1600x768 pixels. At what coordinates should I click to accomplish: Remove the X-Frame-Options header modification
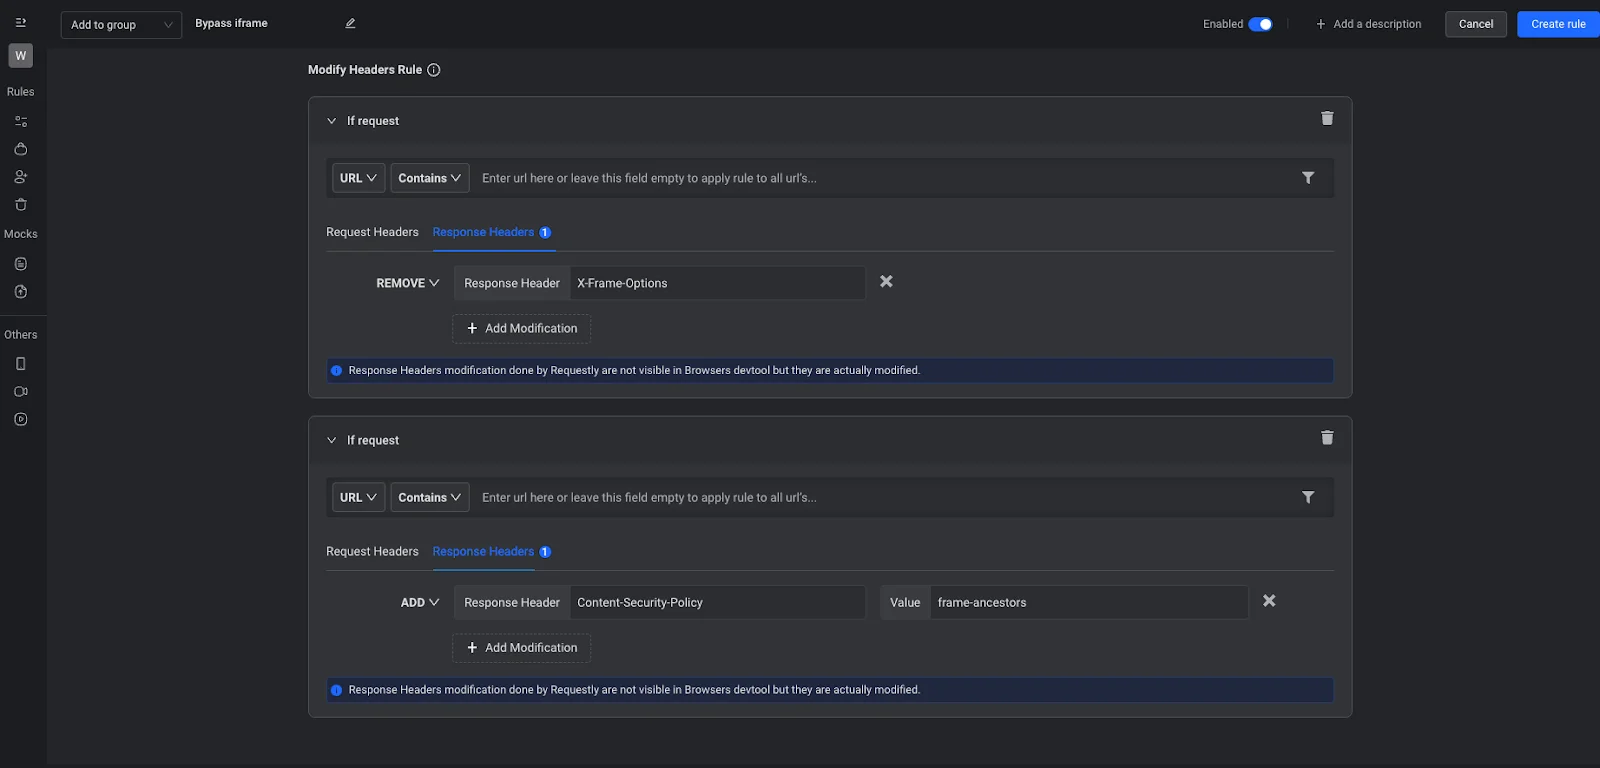pyautogui.click(x=886, y=282)
